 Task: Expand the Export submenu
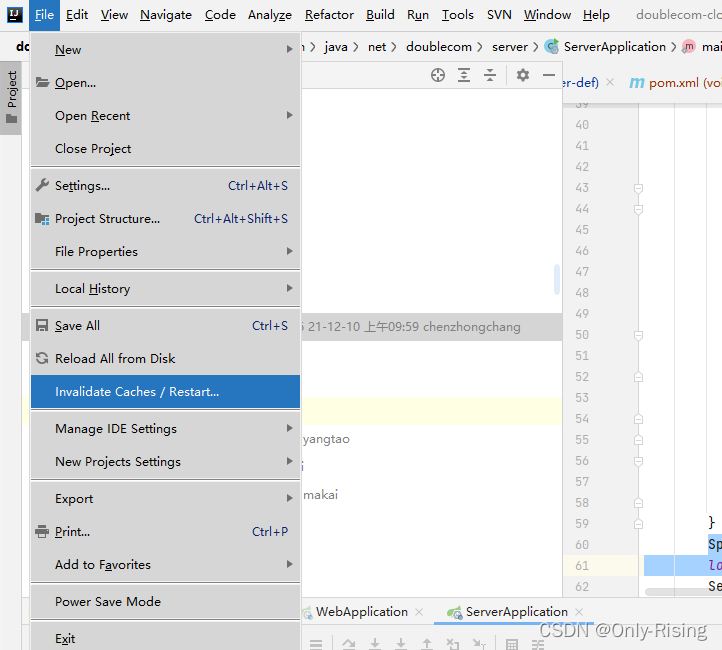pyautogui.click(x=165, y=499)
